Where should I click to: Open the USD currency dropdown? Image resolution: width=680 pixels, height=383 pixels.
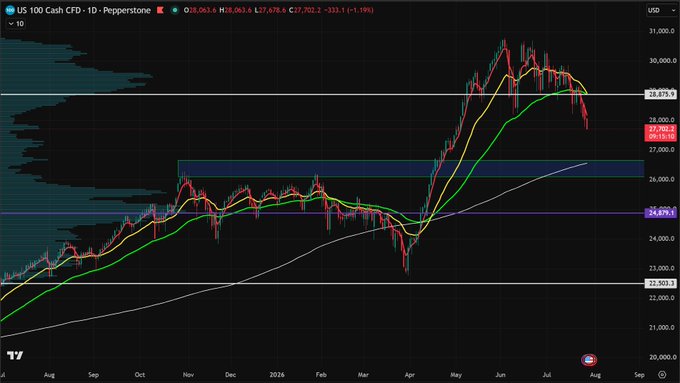coord(660,10)
